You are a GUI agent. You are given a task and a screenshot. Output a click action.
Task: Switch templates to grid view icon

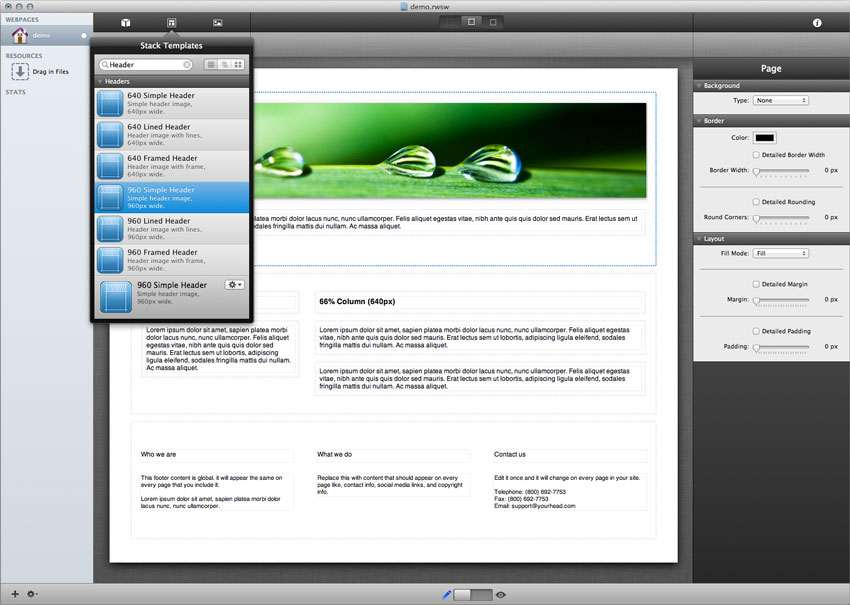click(238, 65)
